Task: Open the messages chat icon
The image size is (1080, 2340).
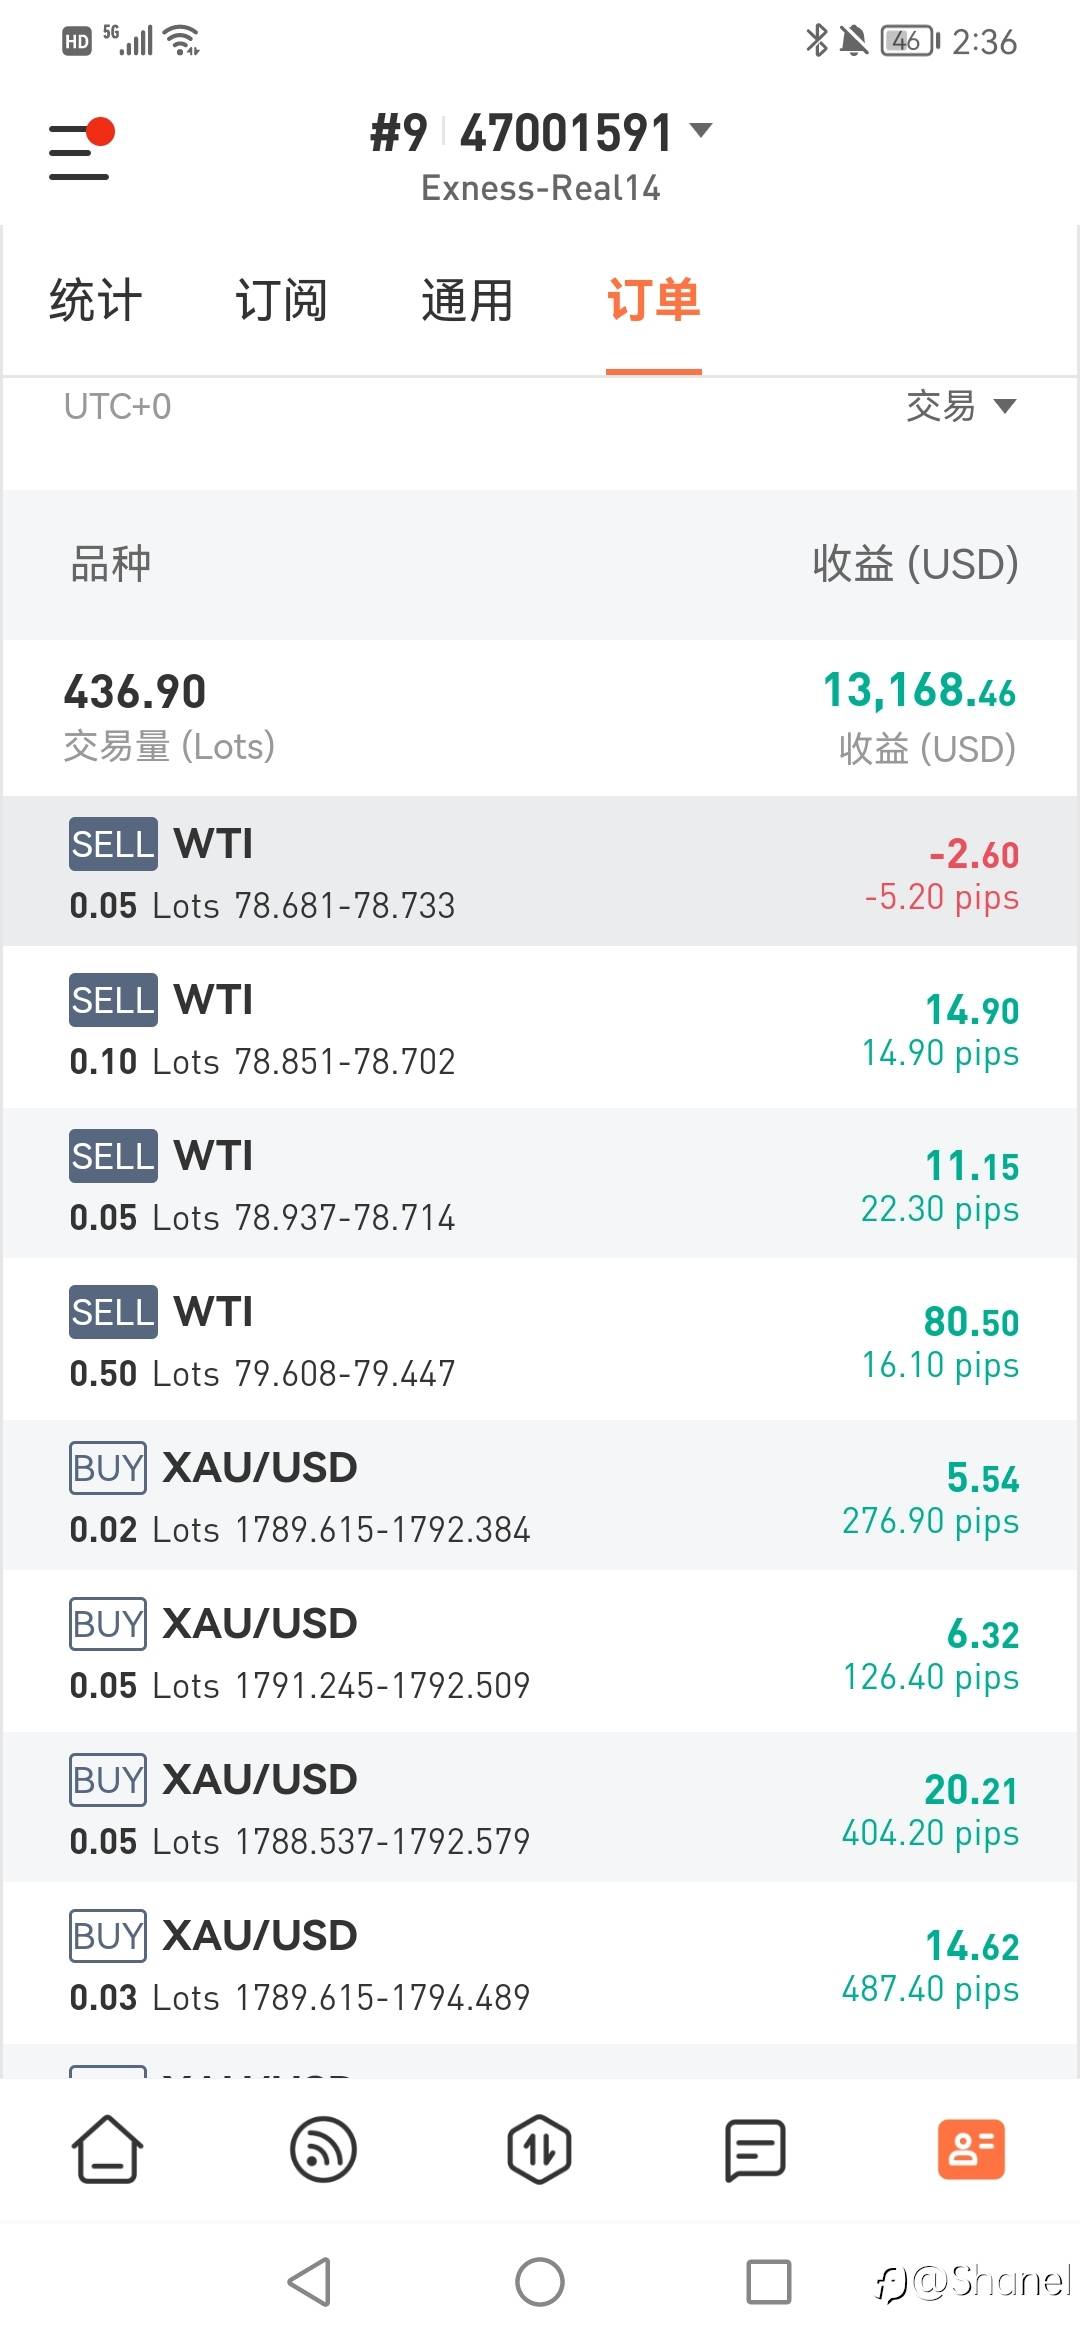Action: pyautogui.click(x=755, y=2149)
